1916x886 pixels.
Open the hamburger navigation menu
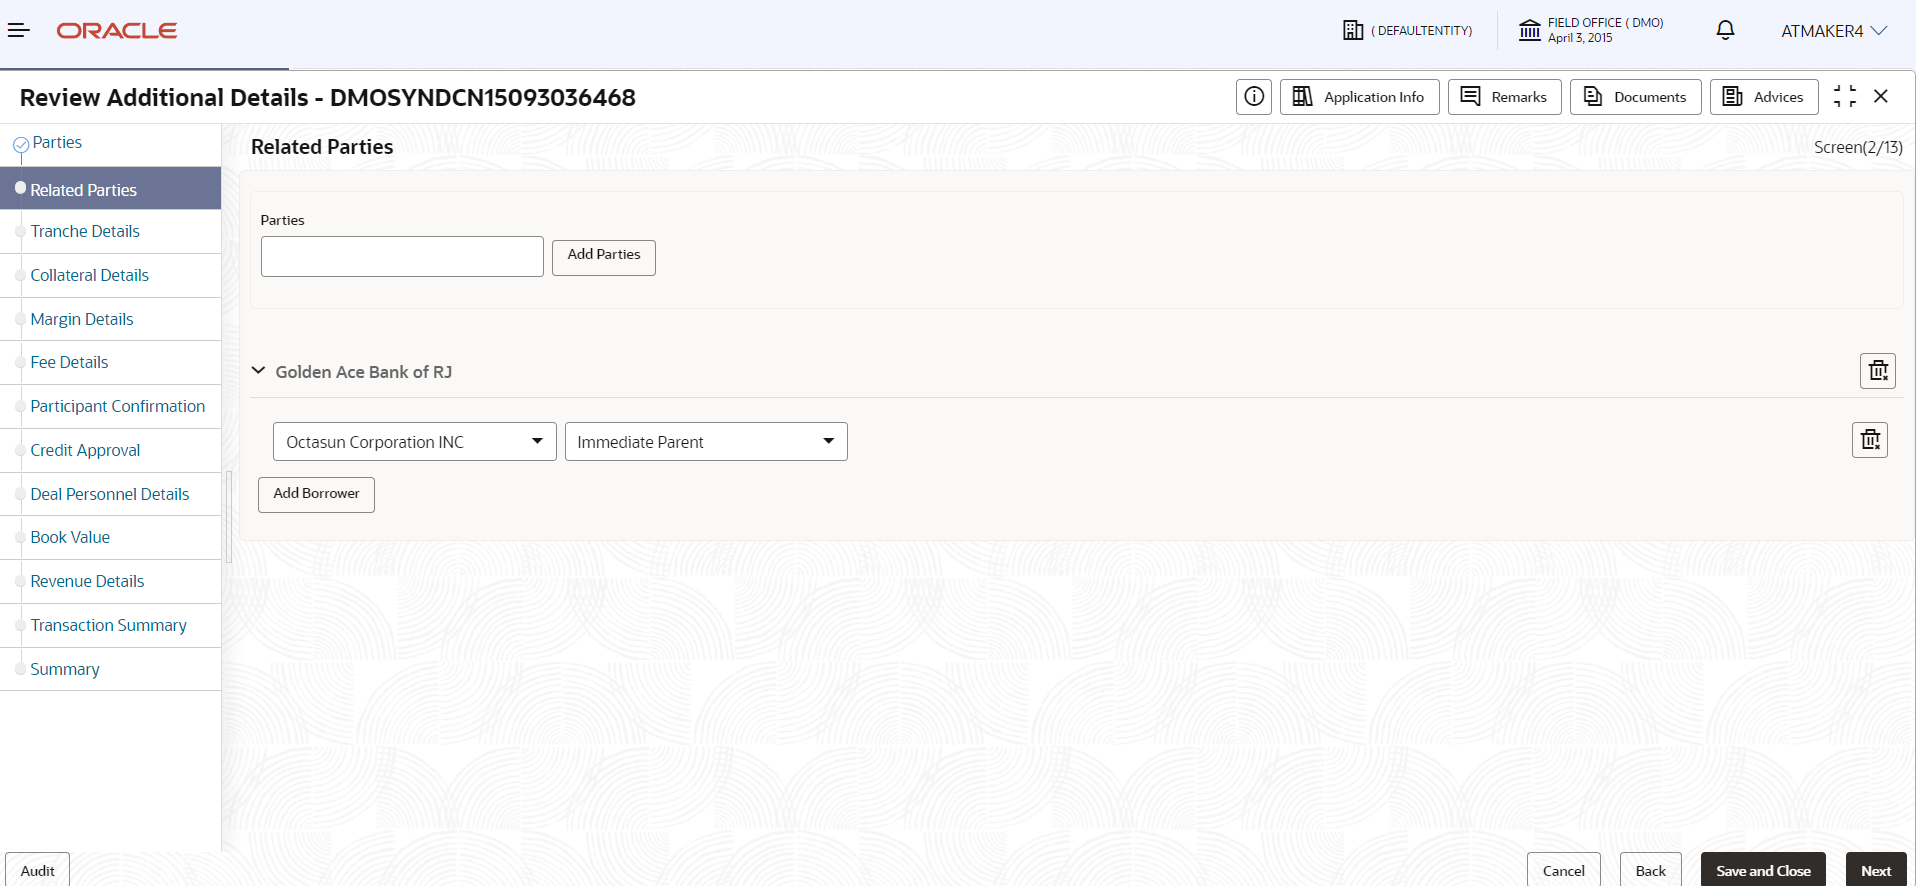coord(19,31)
